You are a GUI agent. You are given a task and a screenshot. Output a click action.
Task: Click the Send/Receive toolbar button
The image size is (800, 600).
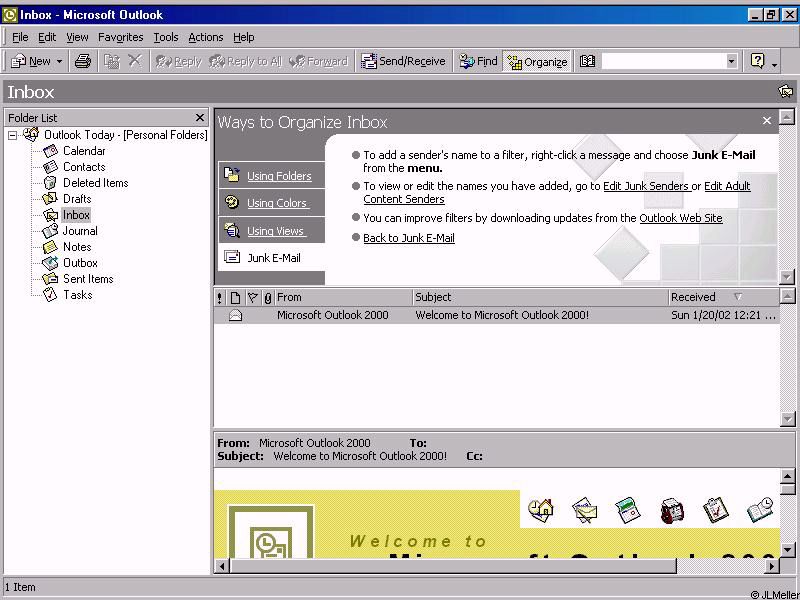click(x=404, y=61)
